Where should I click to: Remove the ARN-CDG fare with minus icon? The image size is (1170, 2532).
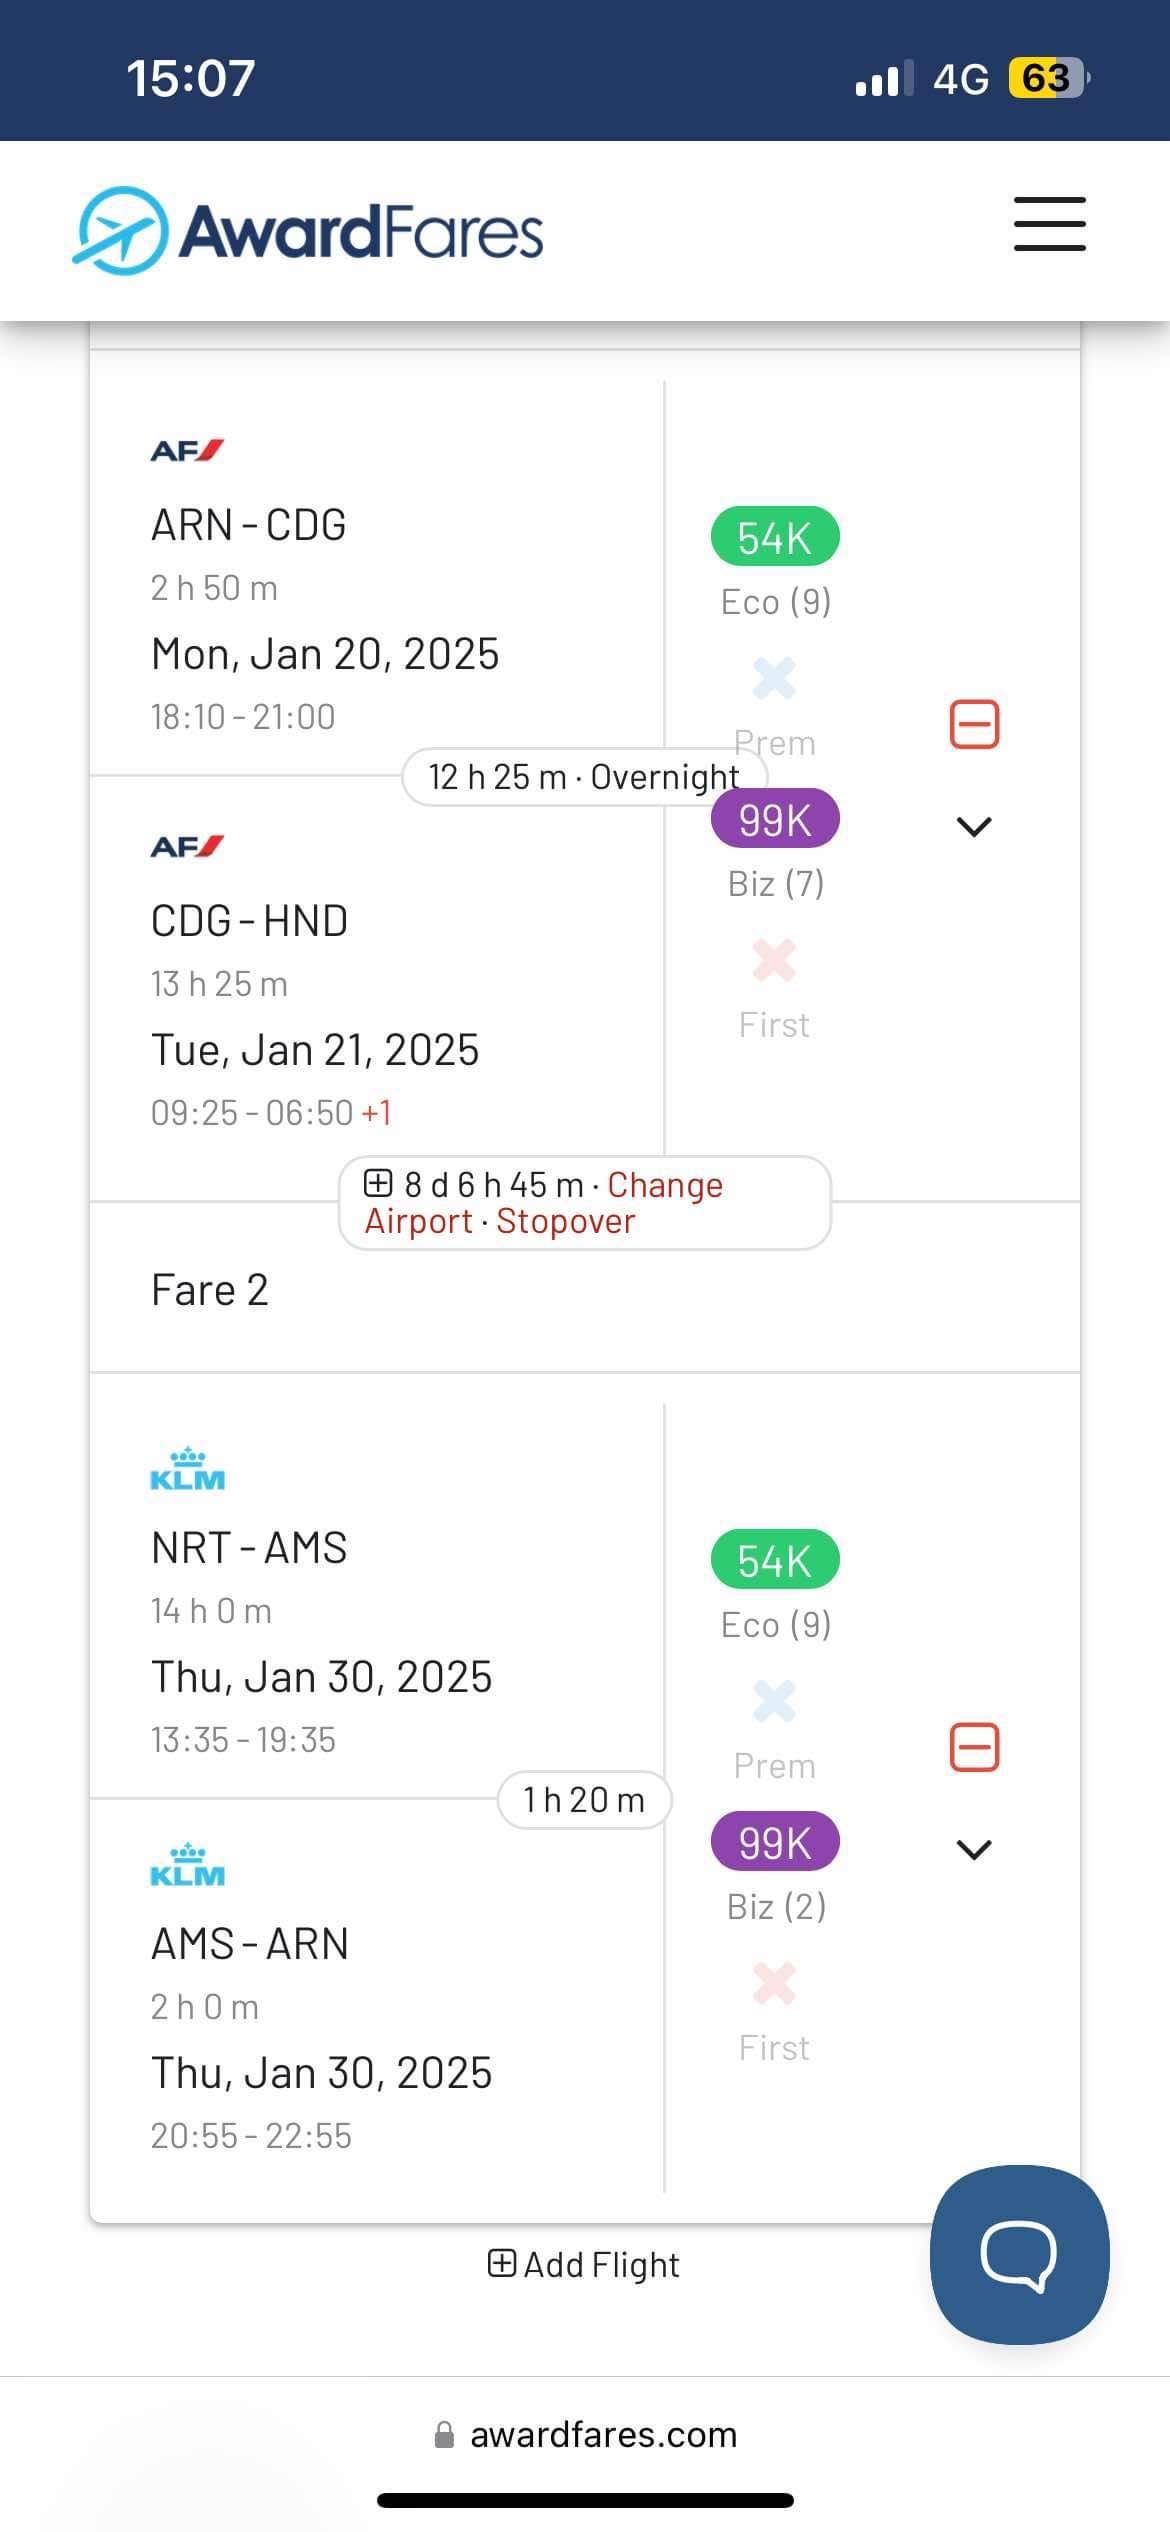[x=974, y=724]
